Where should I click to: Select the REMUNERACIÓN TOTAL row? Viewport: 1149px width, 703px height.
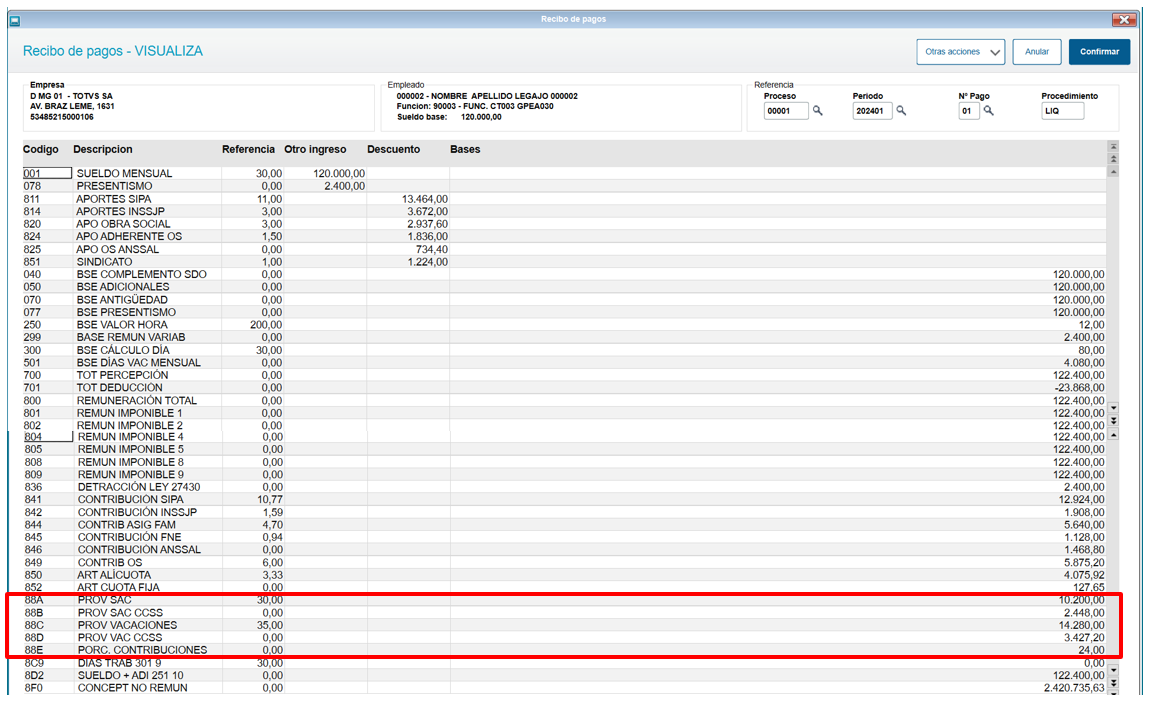point(564,401)
